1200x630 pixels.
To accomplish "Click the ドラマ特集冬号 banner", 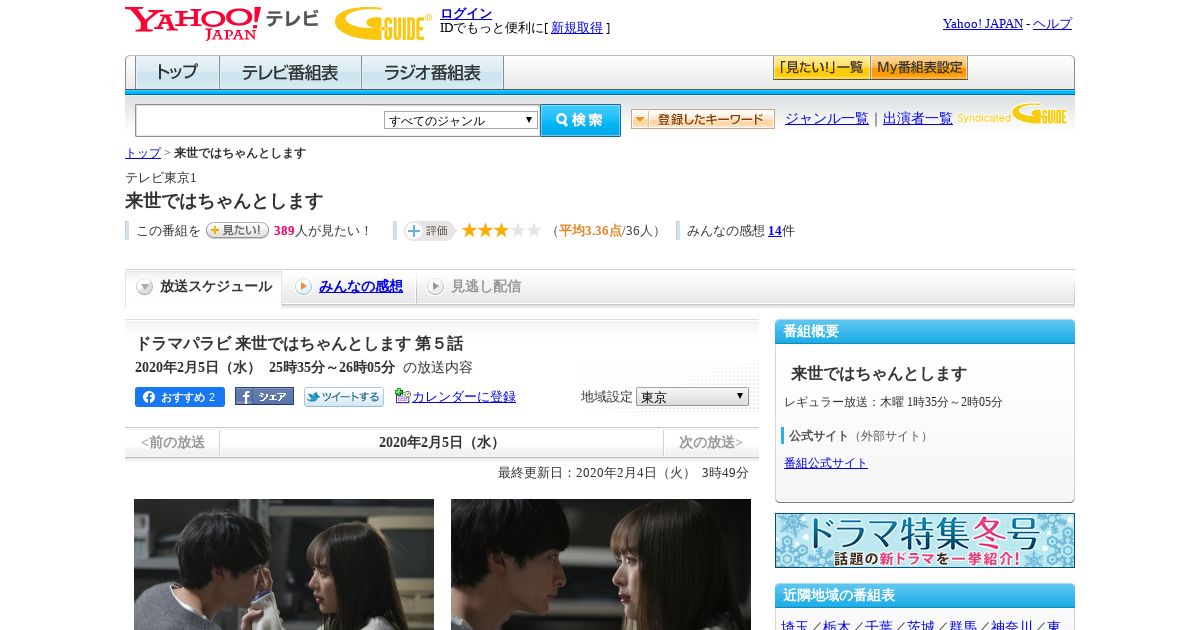I will point(925,541).
